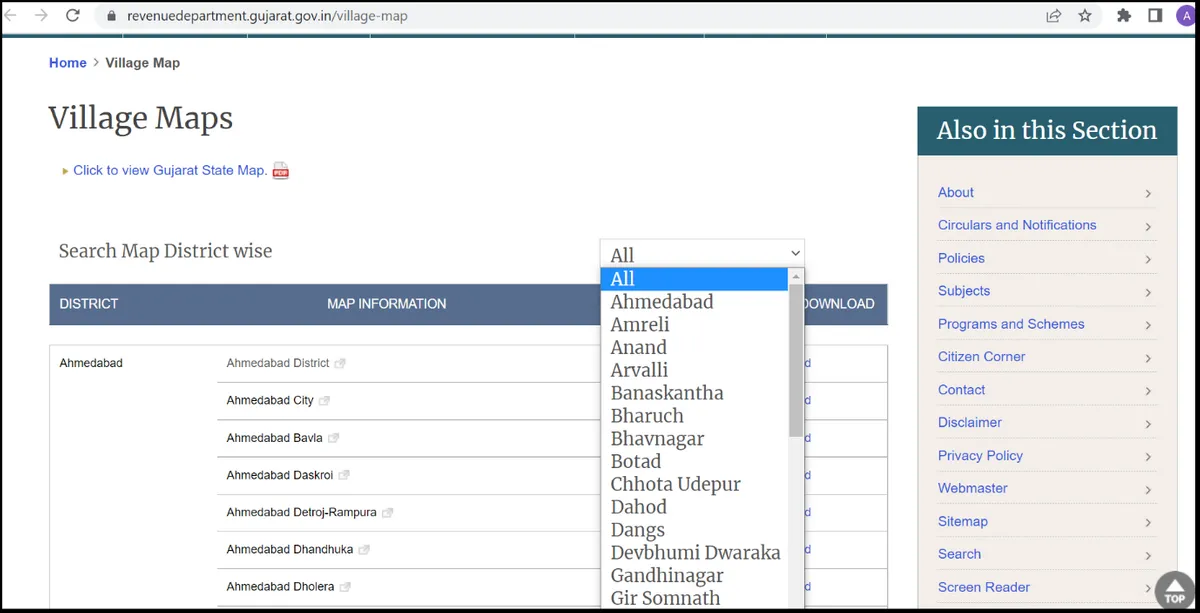Click the TOP scroll-up button at bottom right
1200x613 pixels.
pyautogui.click(x=1174, y=590)
